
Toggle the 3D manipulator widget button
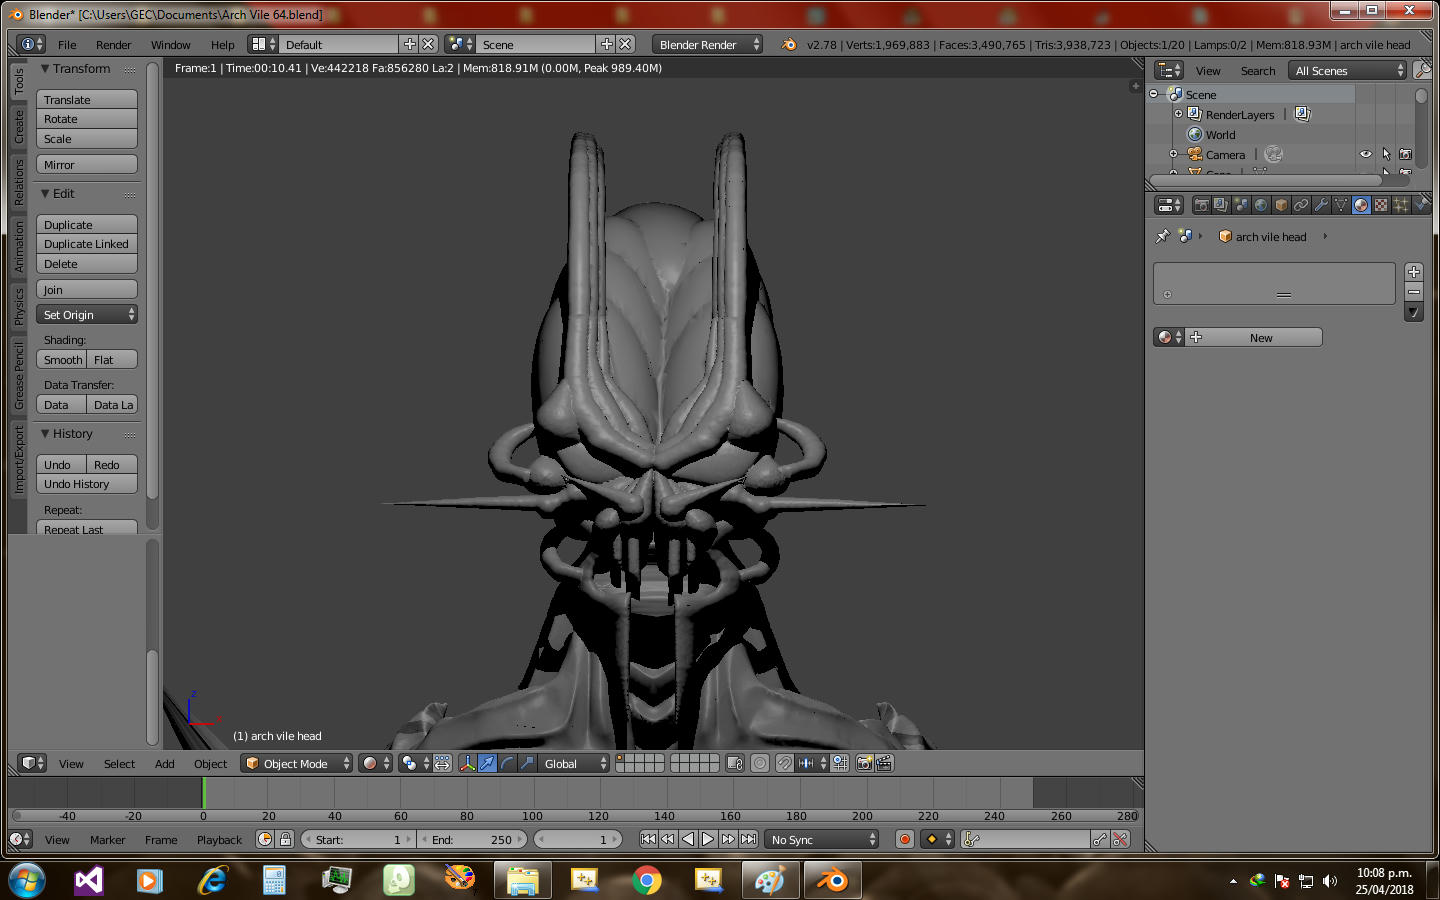[x=467, y=763]
